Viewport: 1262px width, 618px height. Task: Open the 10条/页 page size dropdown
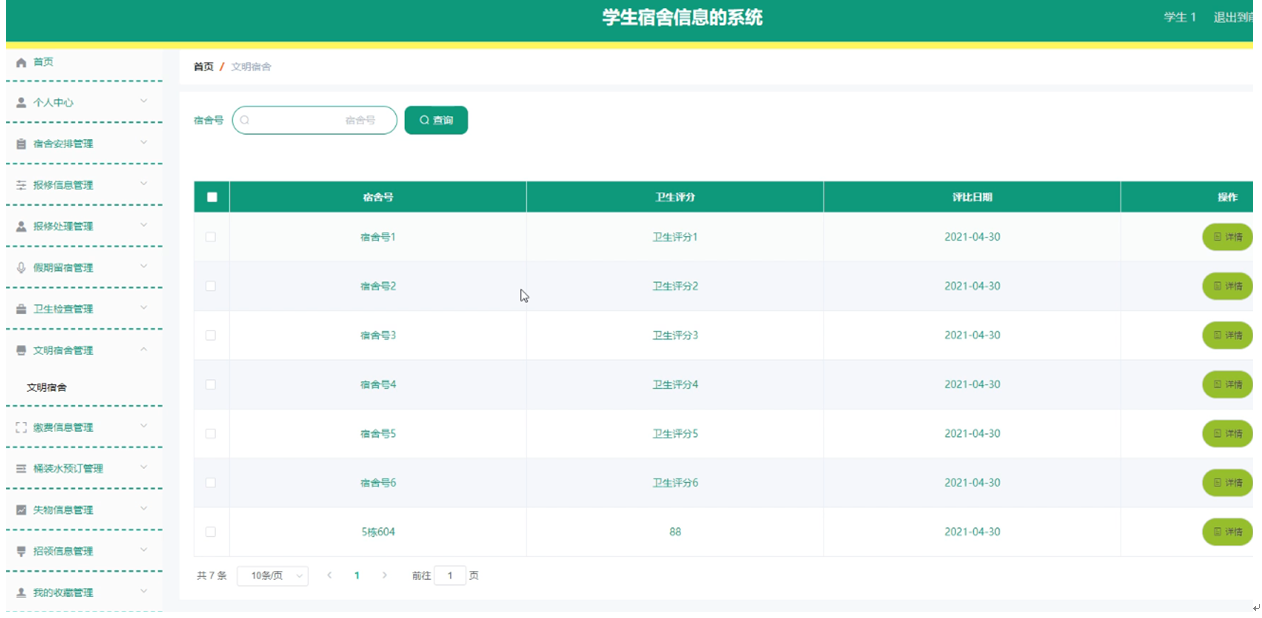click(273, 576)
